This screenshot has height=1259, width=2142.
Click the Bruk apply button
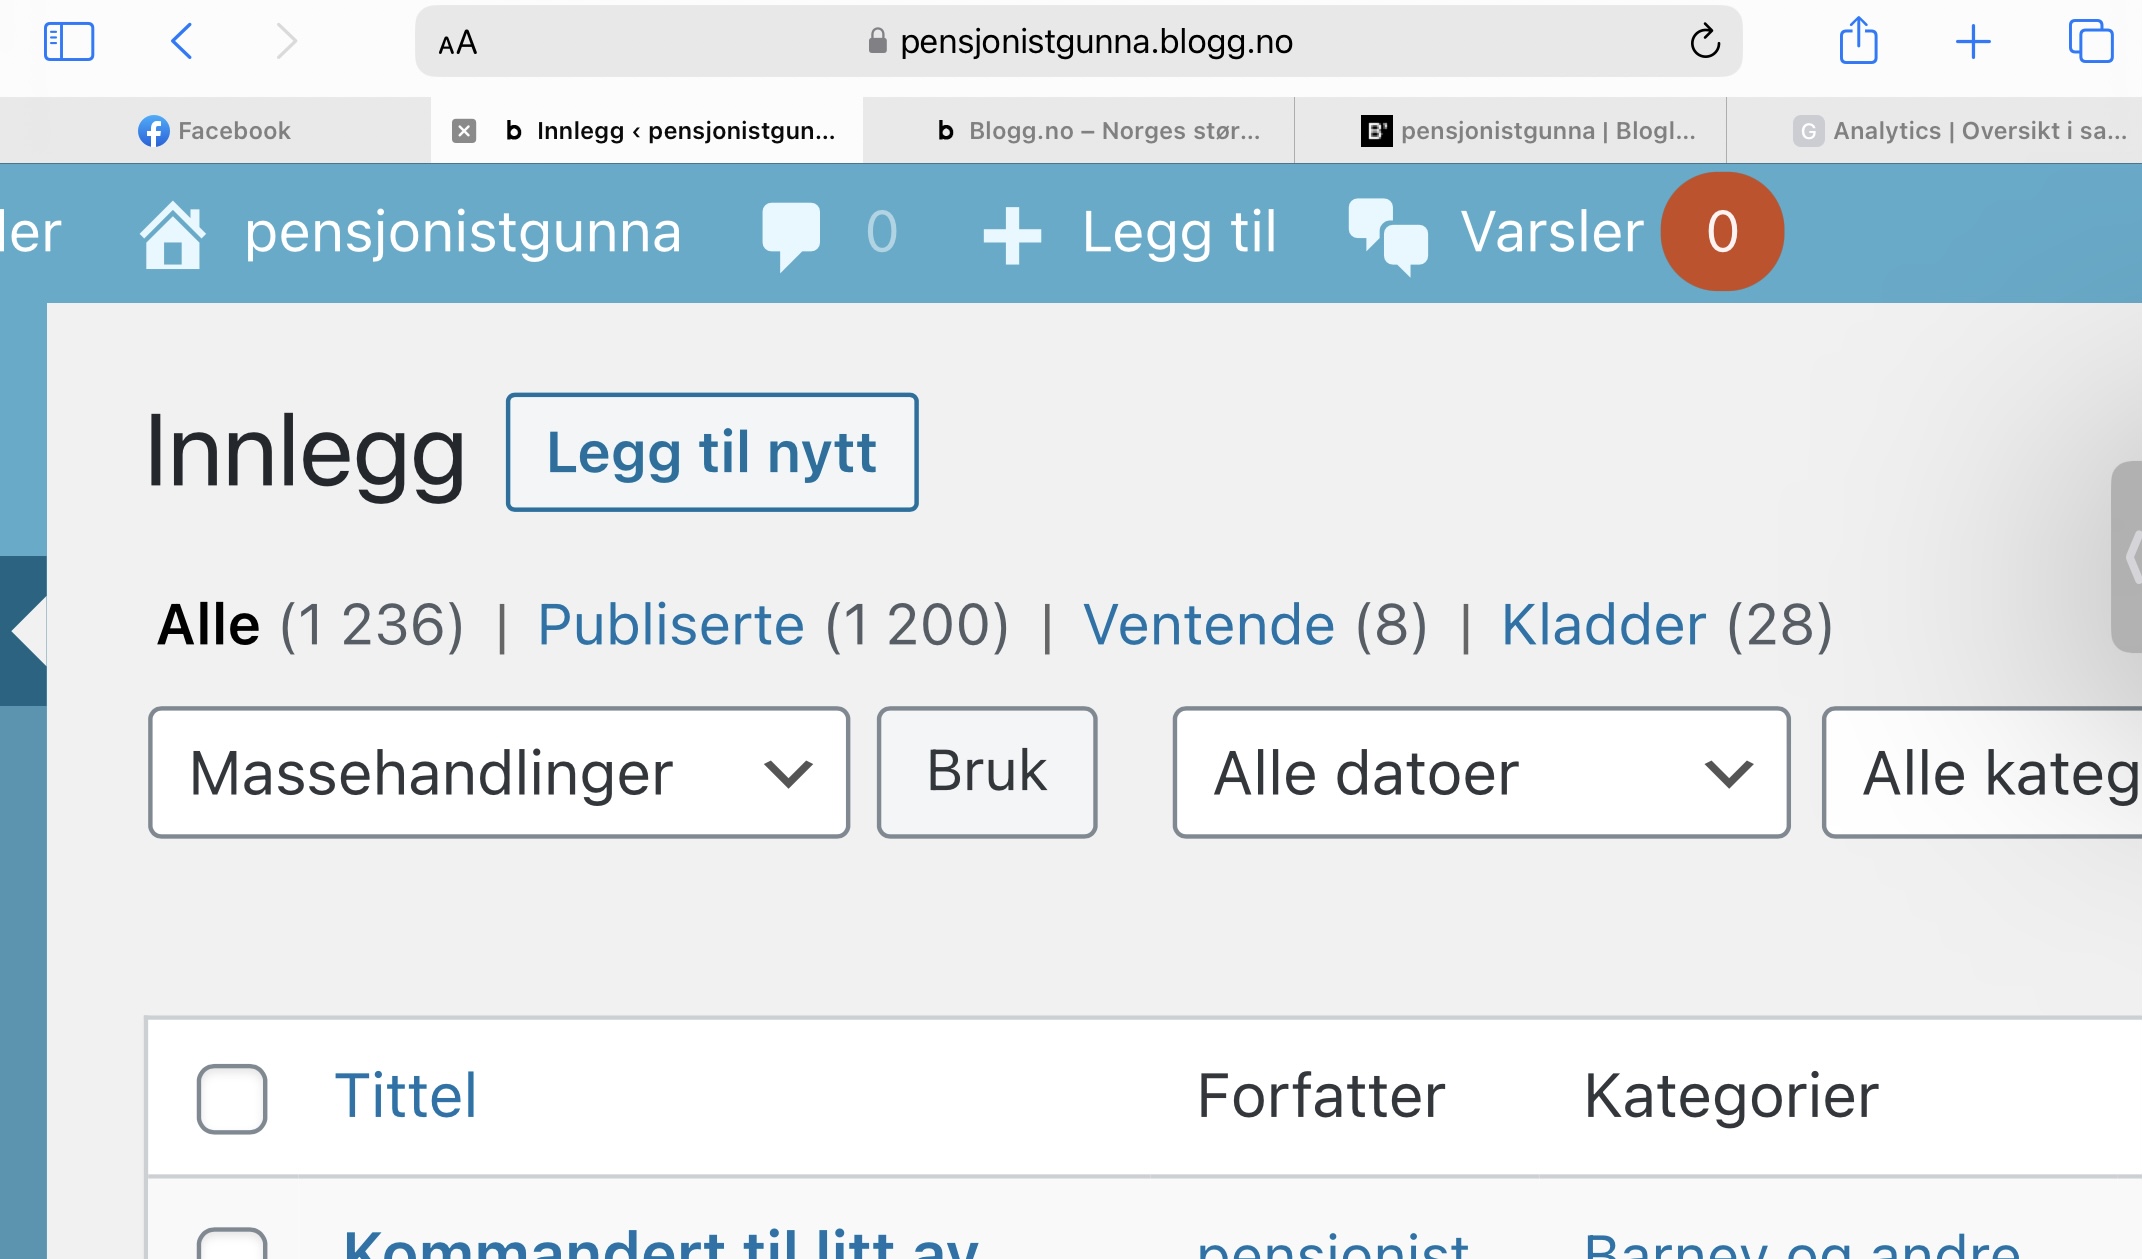point(987,772)
